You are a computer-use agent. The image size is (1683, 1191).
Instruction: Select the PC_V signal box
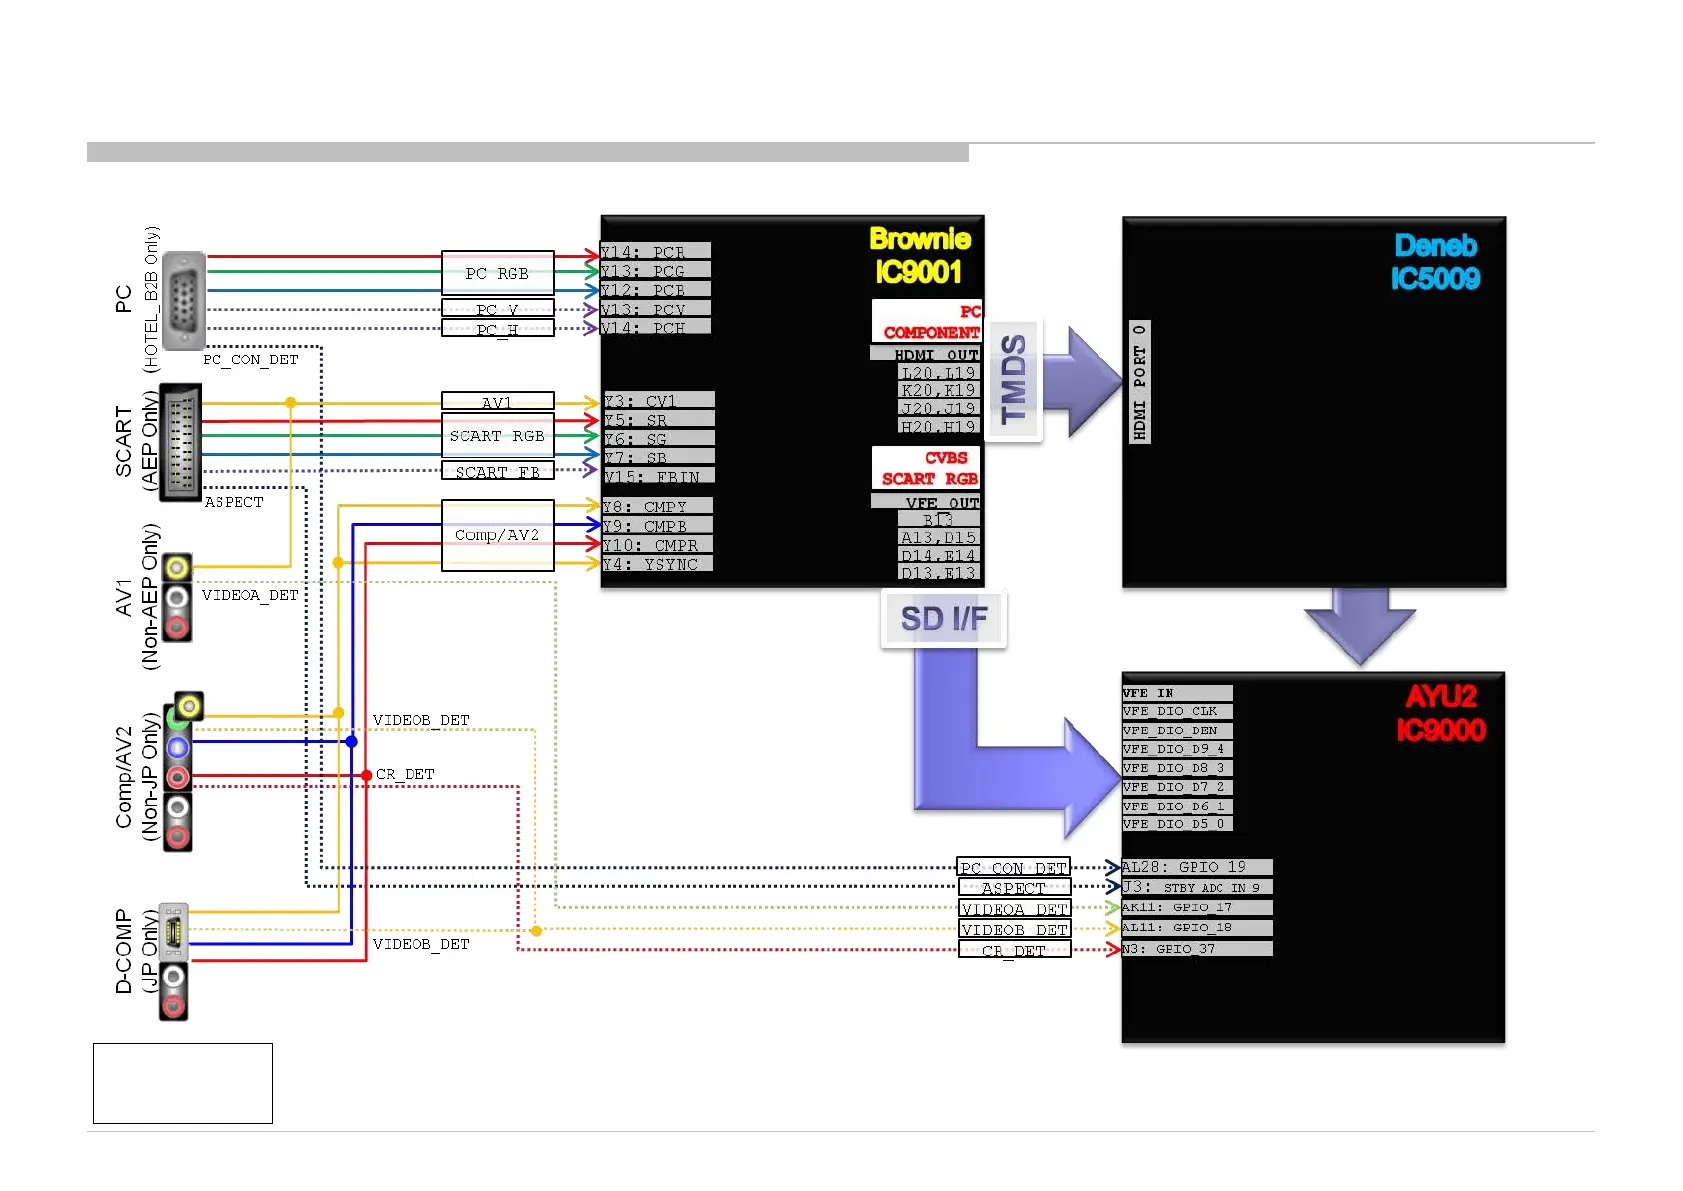[x=497, y=309]
